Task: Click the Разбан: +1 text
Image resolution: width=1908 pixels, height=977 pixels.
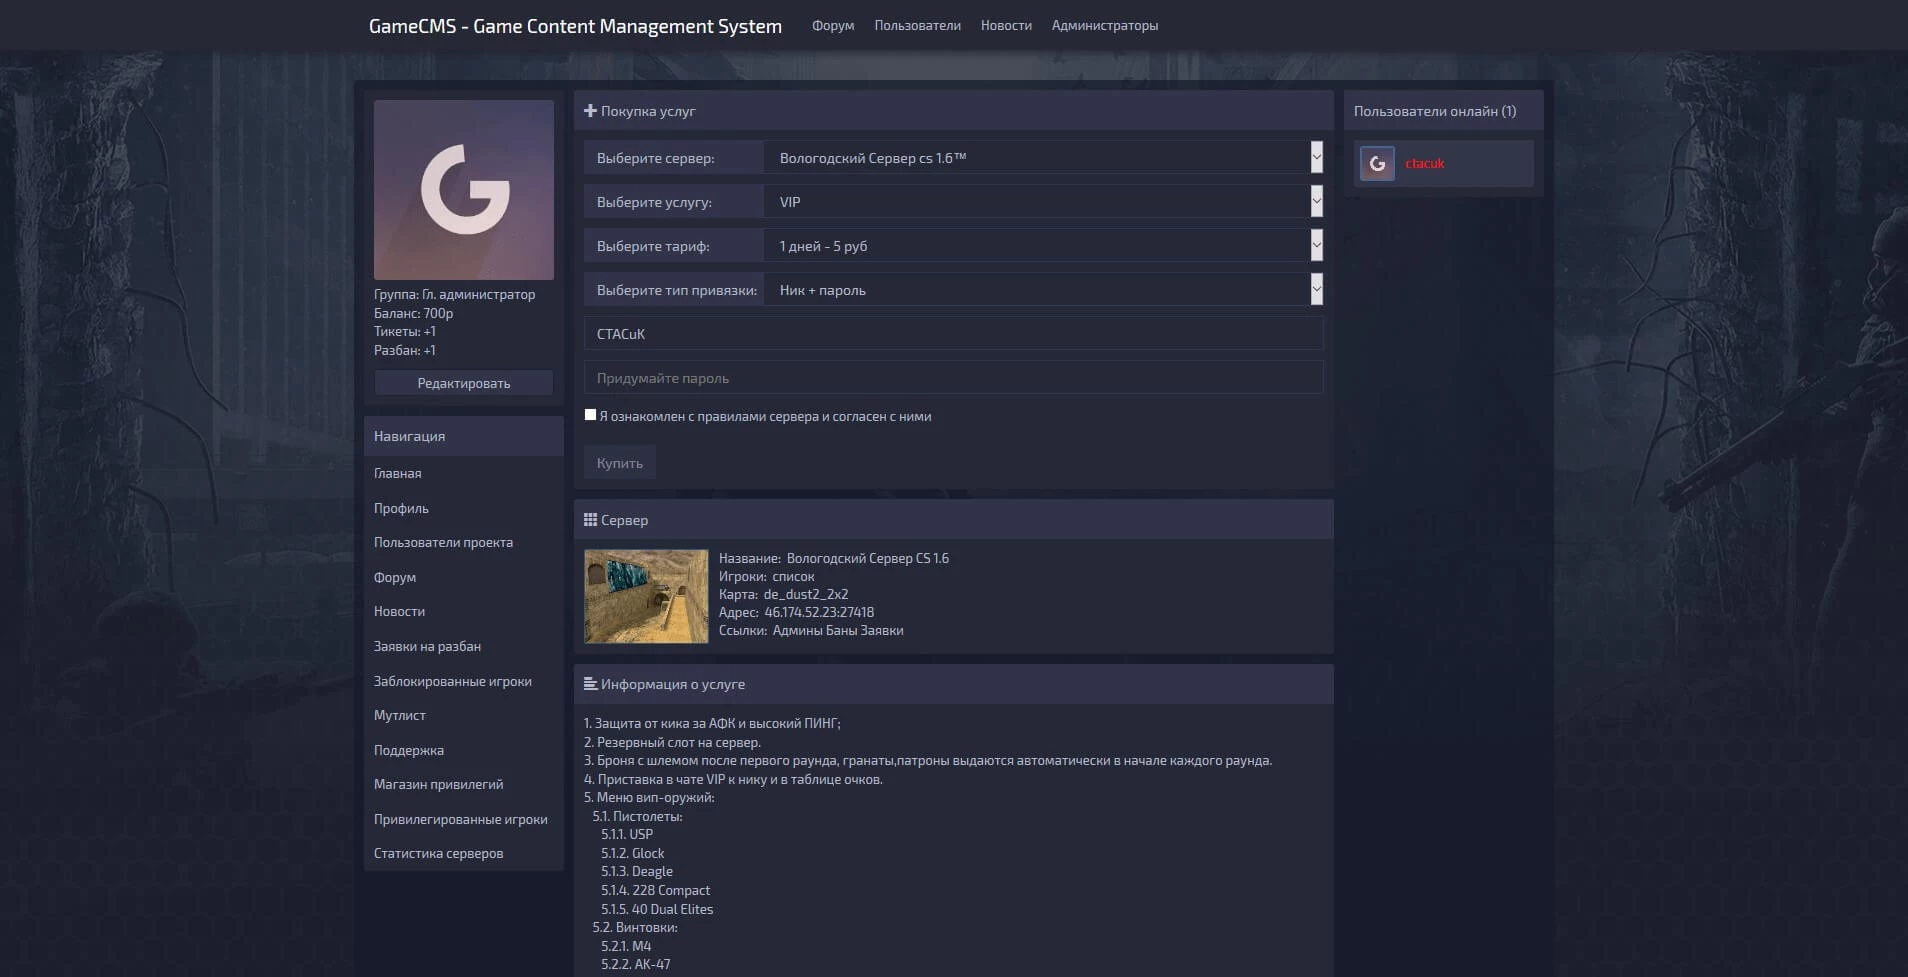Action: [x=405, y=351]
